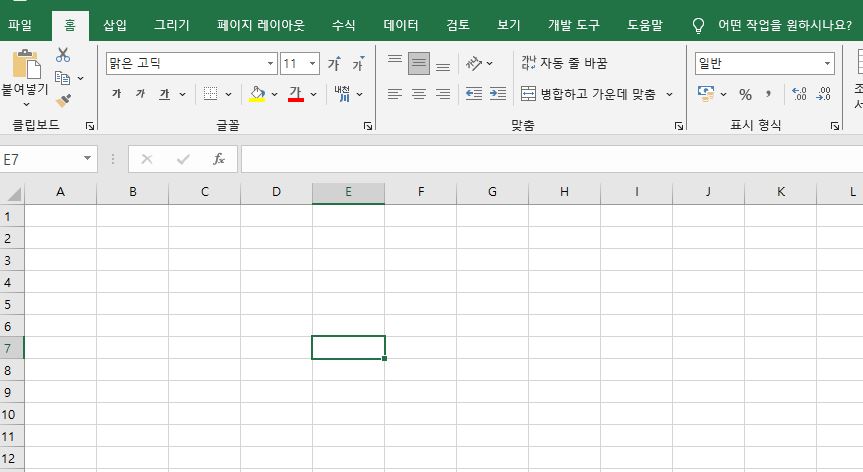Expand the 붙여넣기 paste options arrow
Image resolution: width=863 pixels, height=472 pixels.
(x=26, y=104)
